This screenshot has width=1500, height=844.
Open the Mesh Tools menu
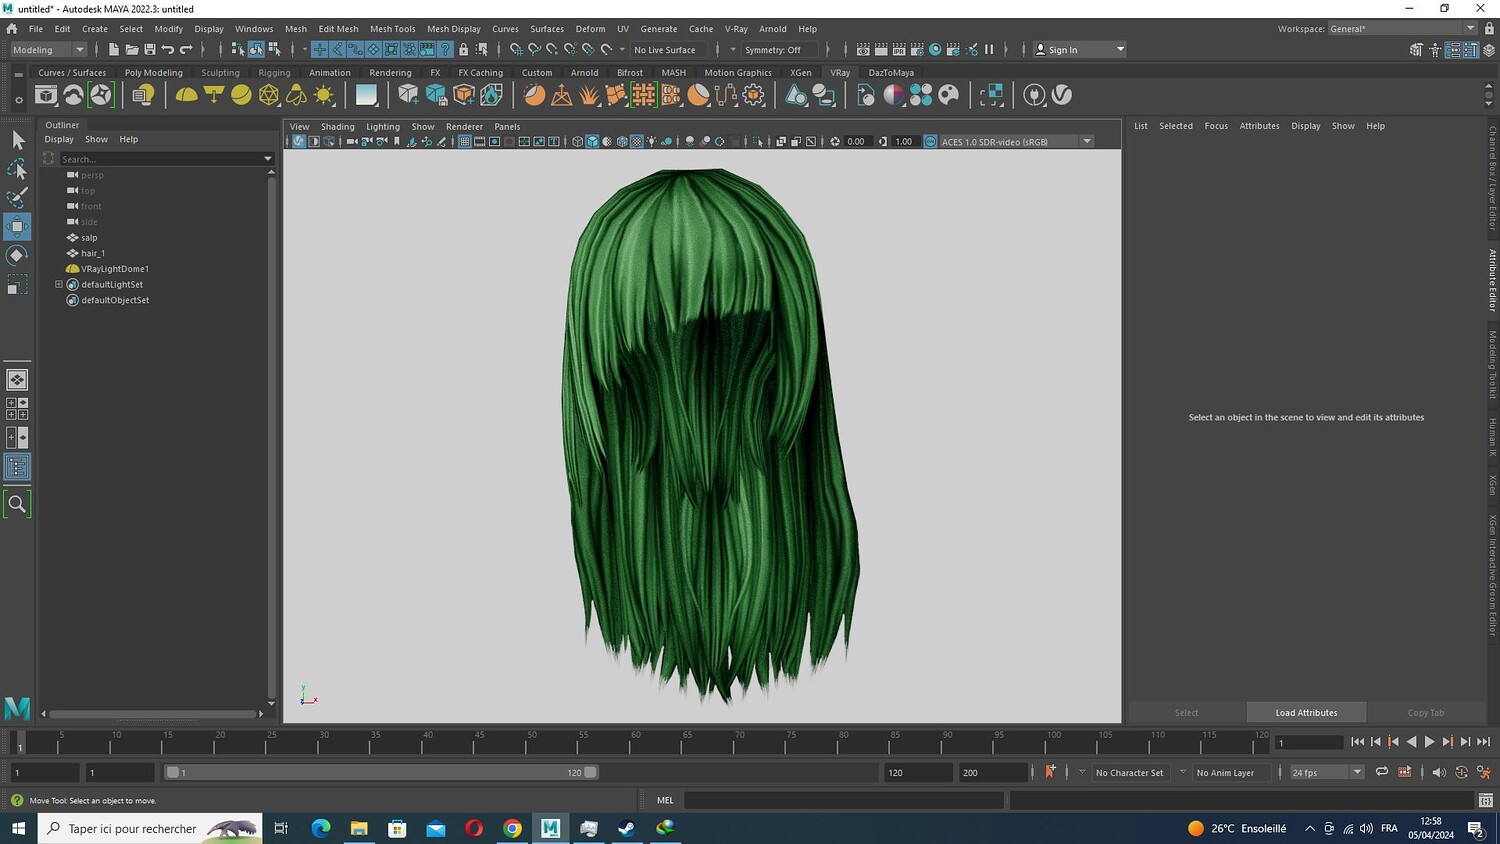pyautogui.click(x=392, y=29)
